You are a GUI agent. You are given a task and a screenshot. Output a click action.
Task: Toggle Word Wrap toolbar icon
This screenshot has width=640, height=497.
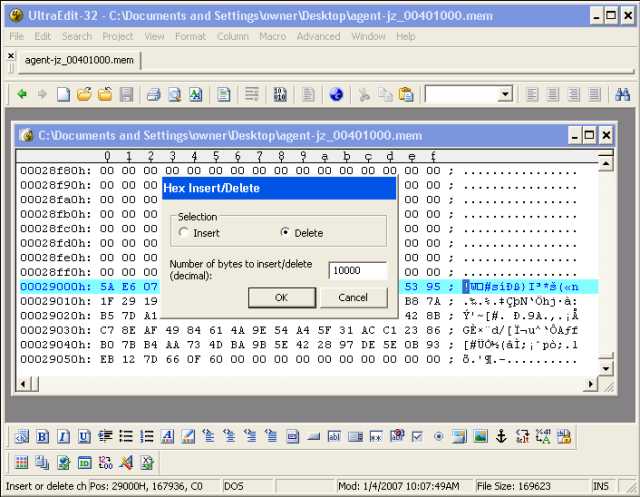click(251, 95)
